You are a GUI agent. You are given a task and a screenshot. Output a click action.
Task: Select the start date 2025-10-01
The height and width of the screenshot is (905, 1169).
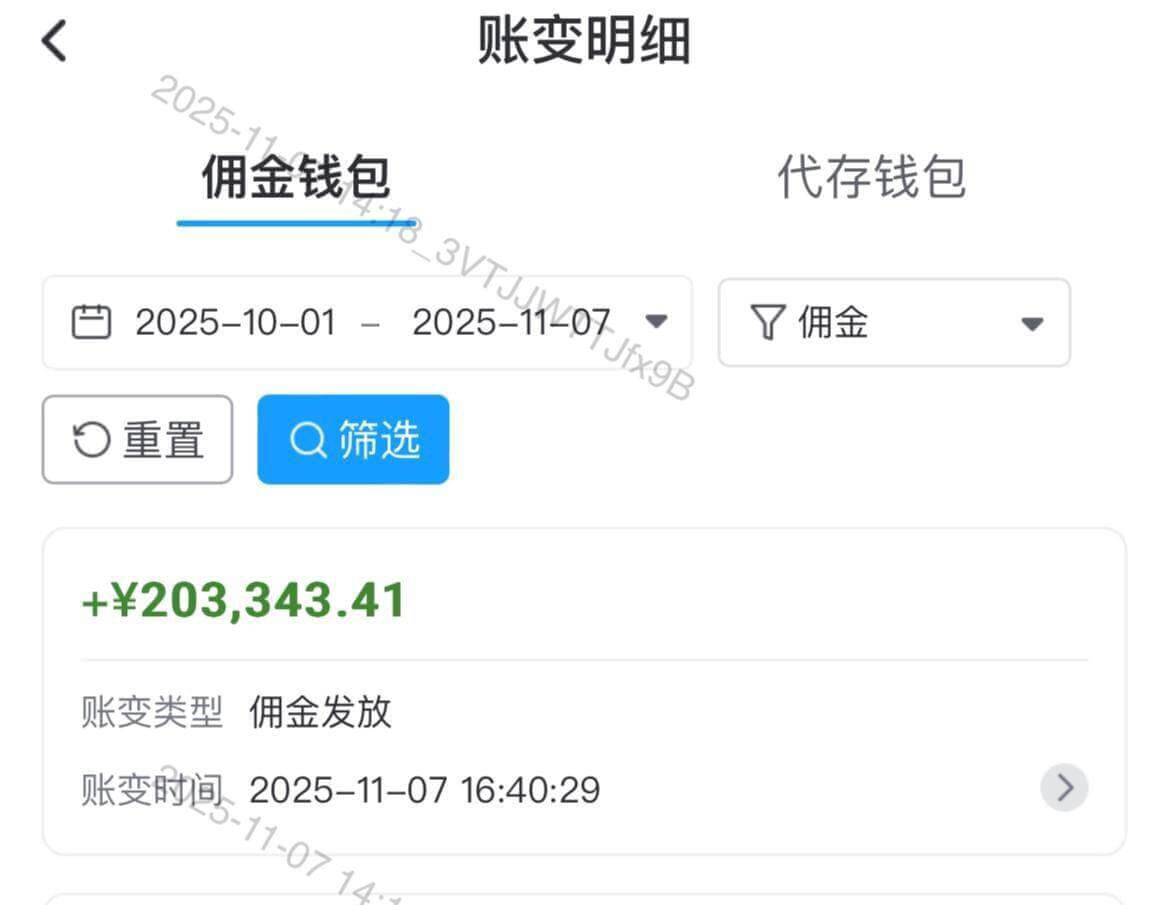point(235,320)
